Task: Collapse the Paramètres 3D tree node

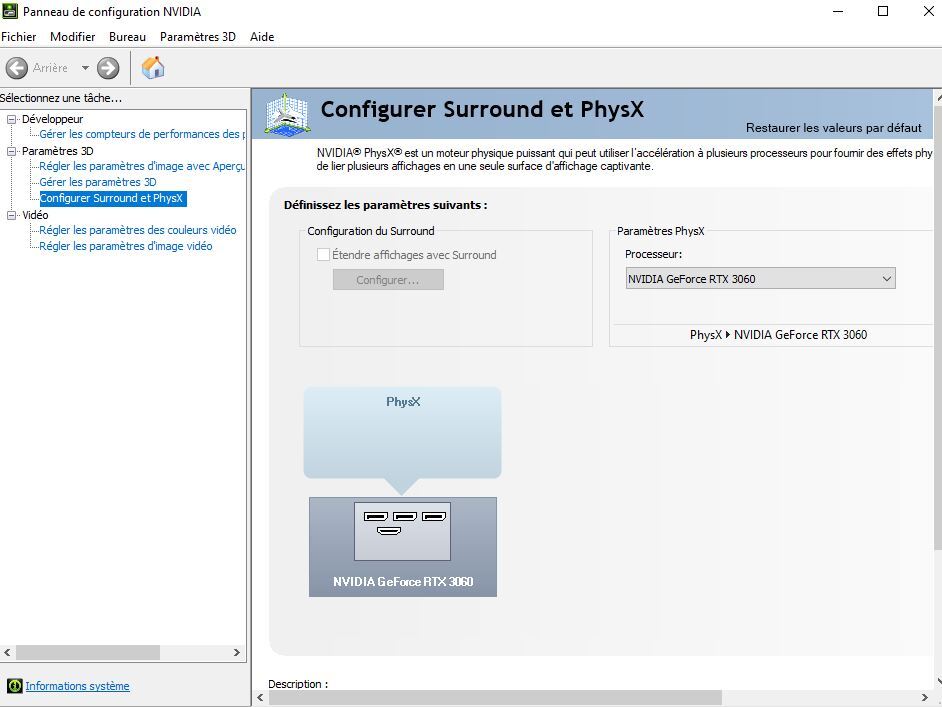Action: [x=11, y=151]
